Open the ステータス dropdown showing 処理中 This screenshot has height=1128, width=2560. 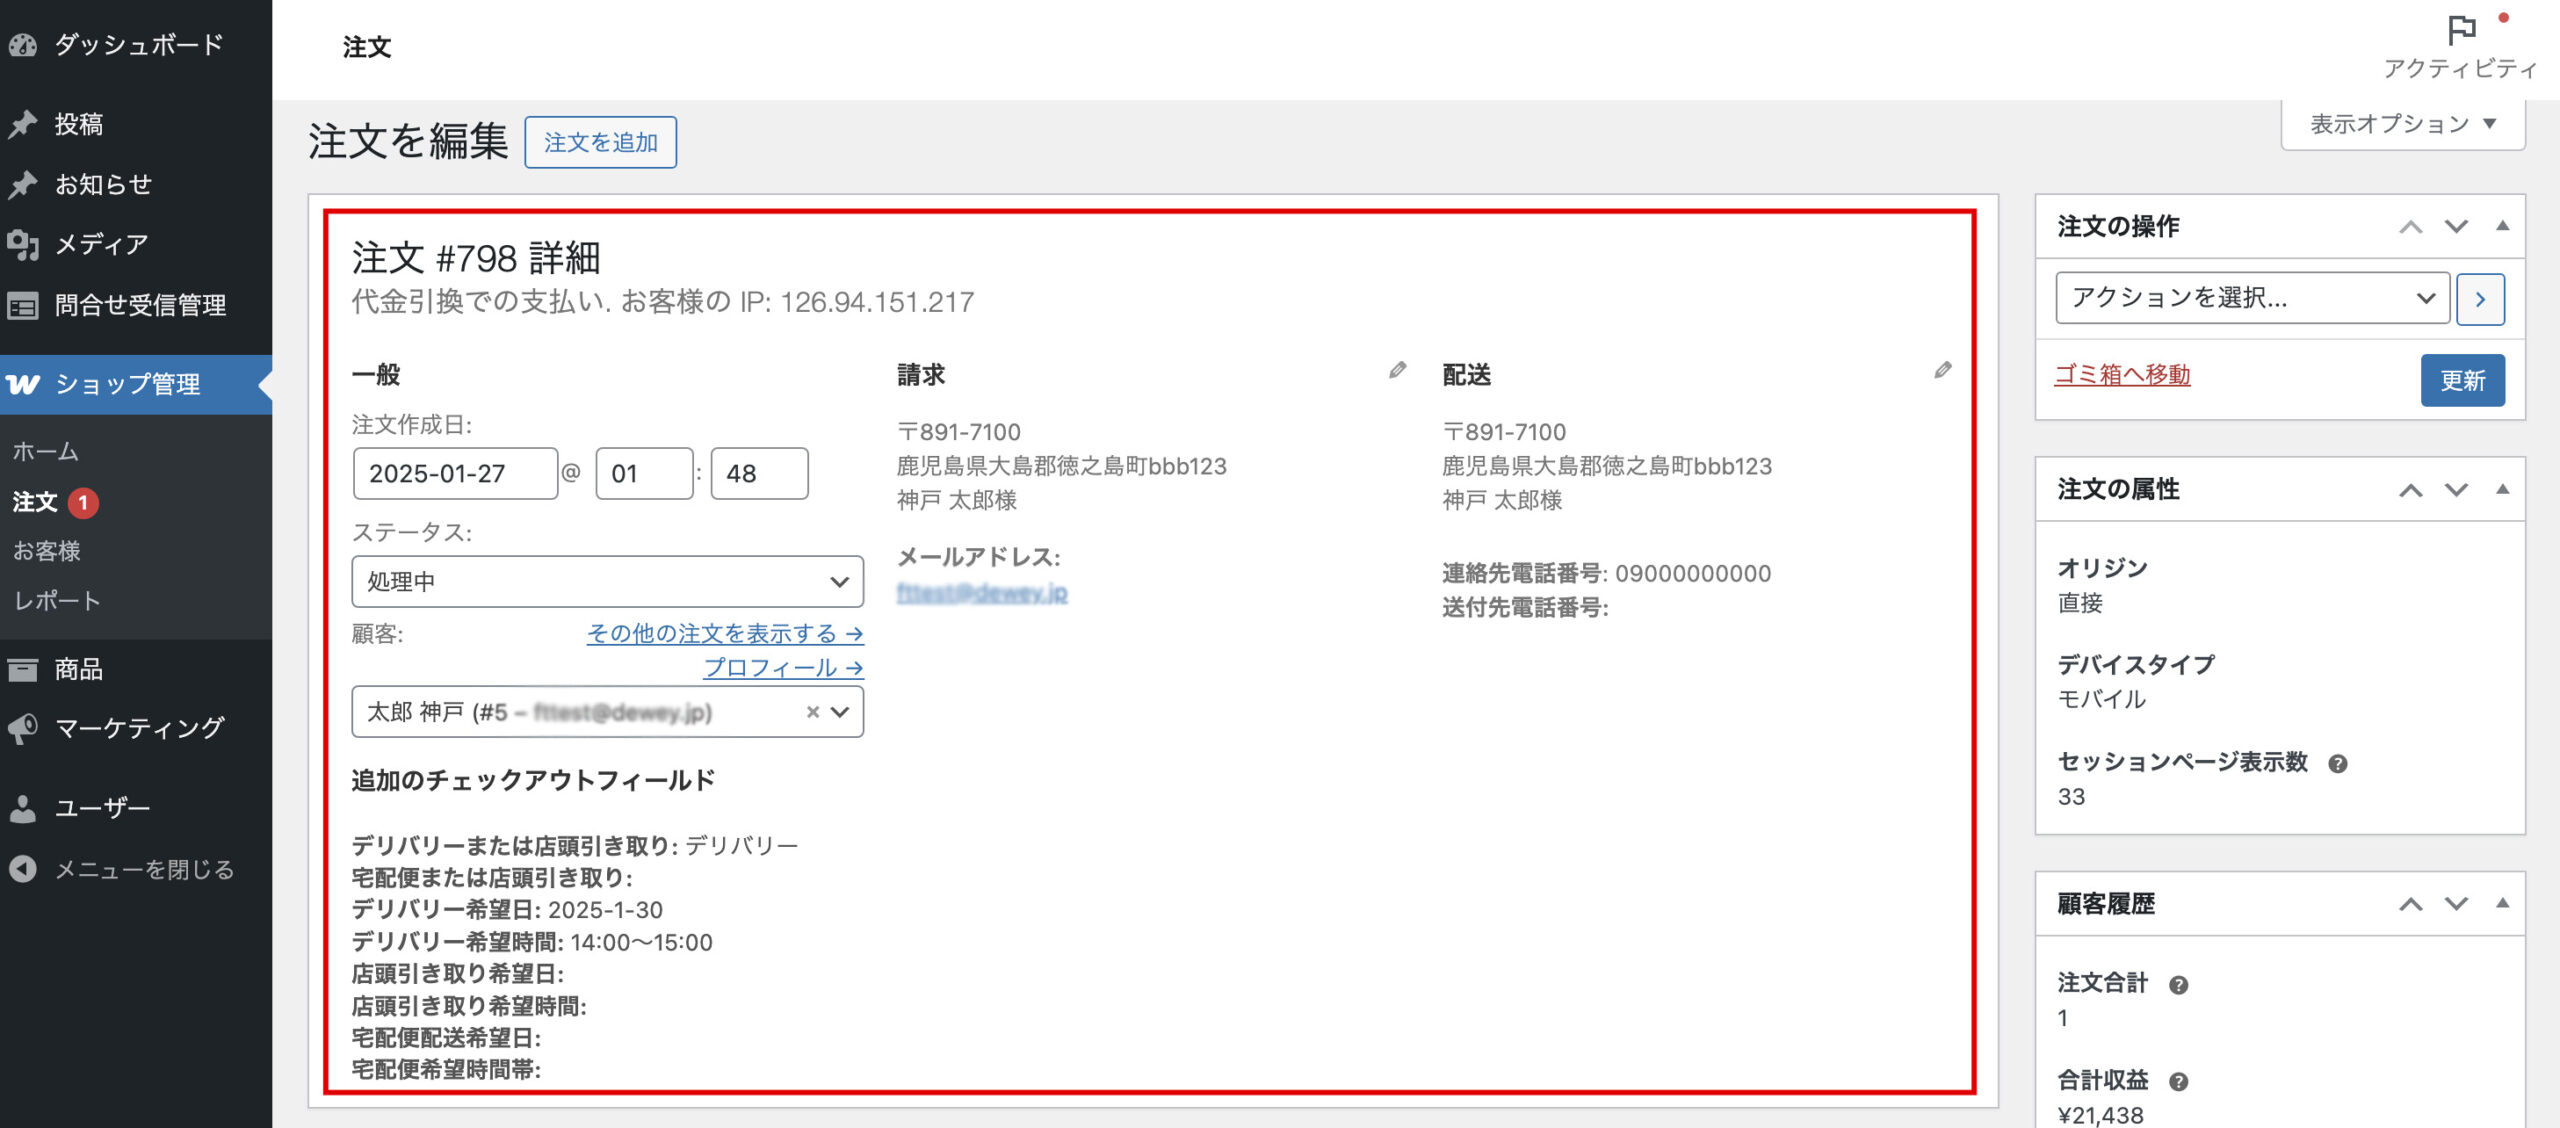click(607, 582)
